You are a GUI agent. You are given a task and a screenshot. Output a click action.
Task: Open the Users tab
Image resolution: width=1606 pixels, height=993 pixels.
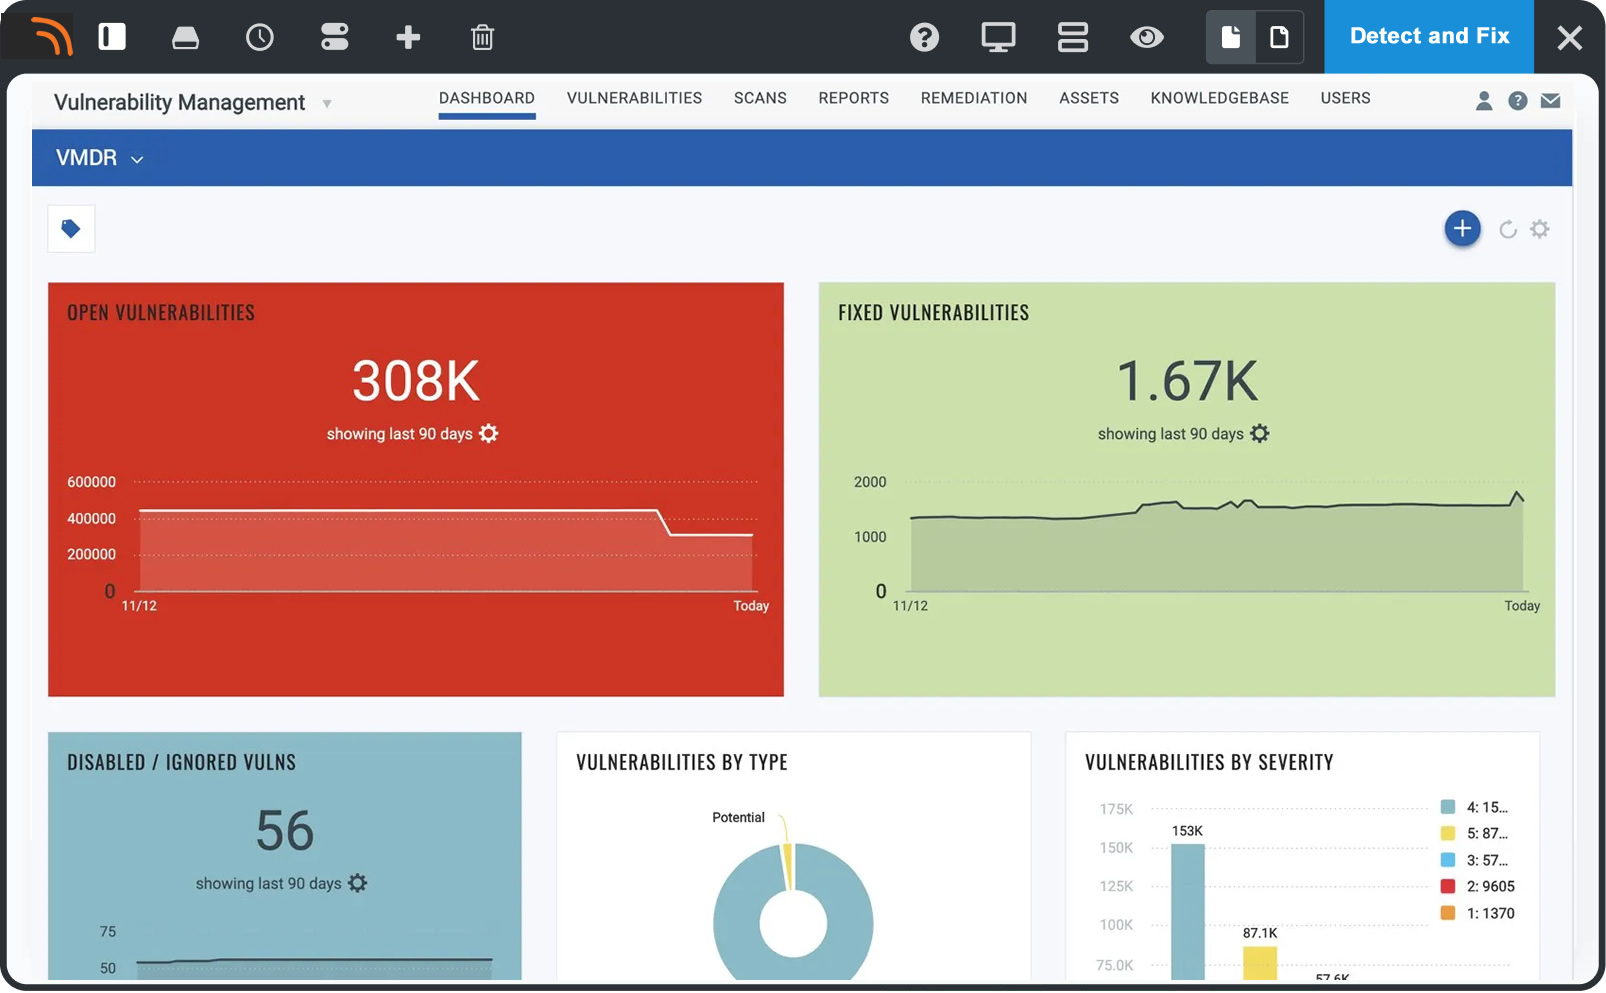pyautogui.click(x=1345, y=98)
